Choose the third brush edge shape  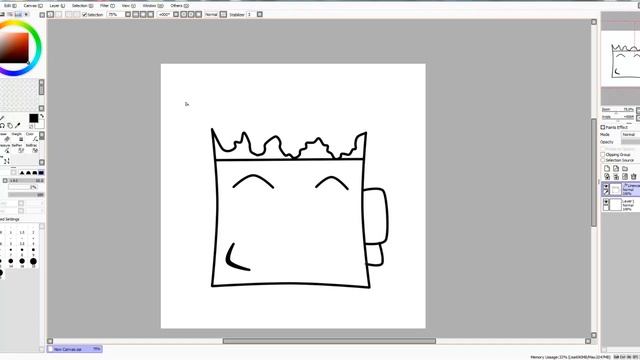35,173
